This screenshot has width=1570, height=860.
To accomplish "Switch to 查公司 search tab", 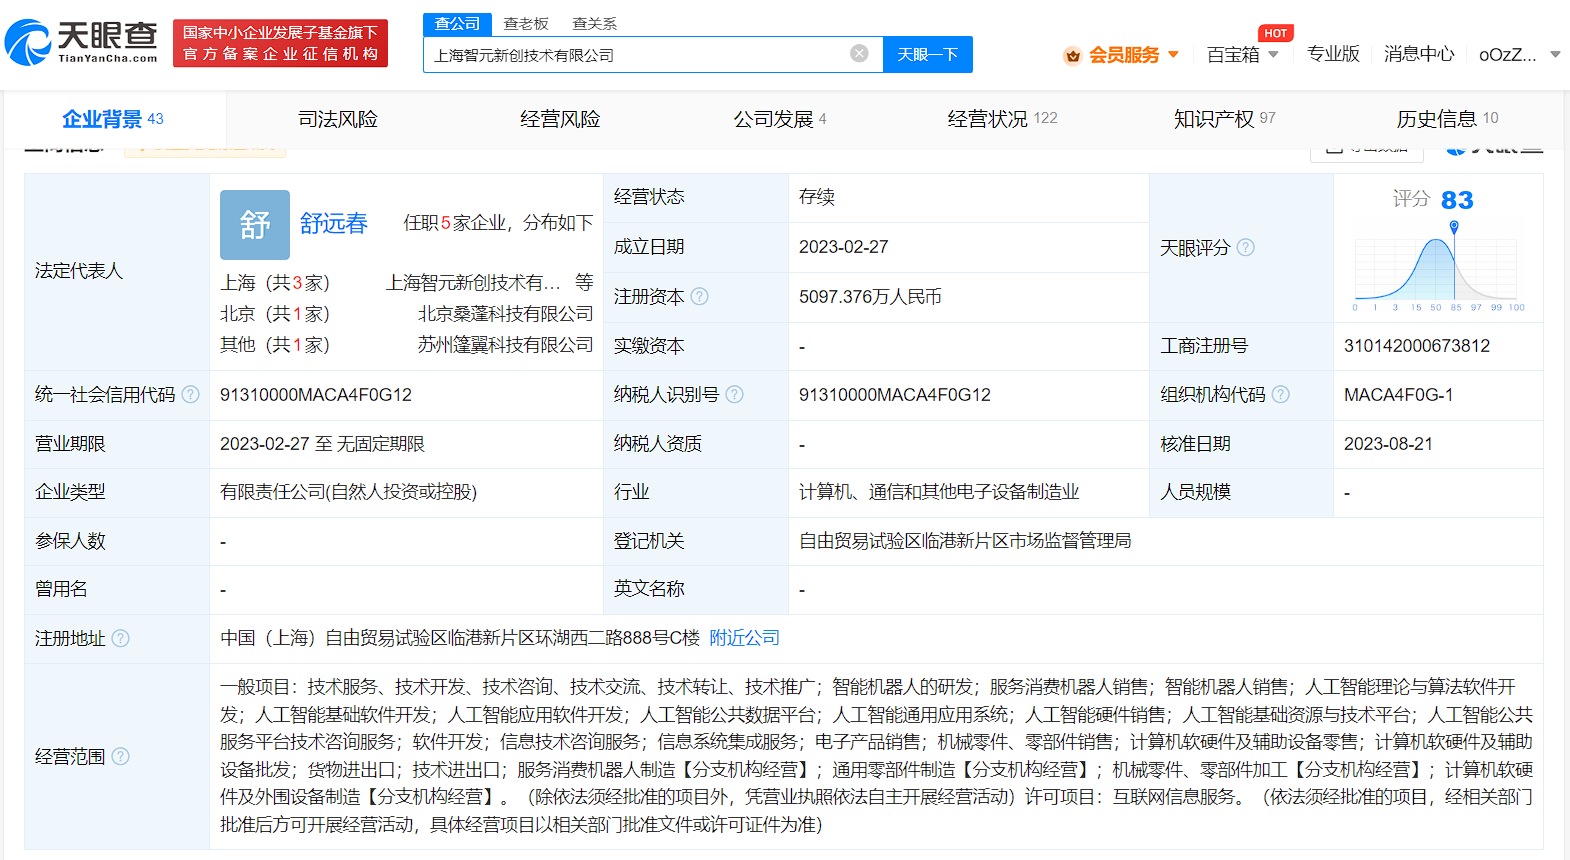I will pyautogui.click(x=458, y=23).
